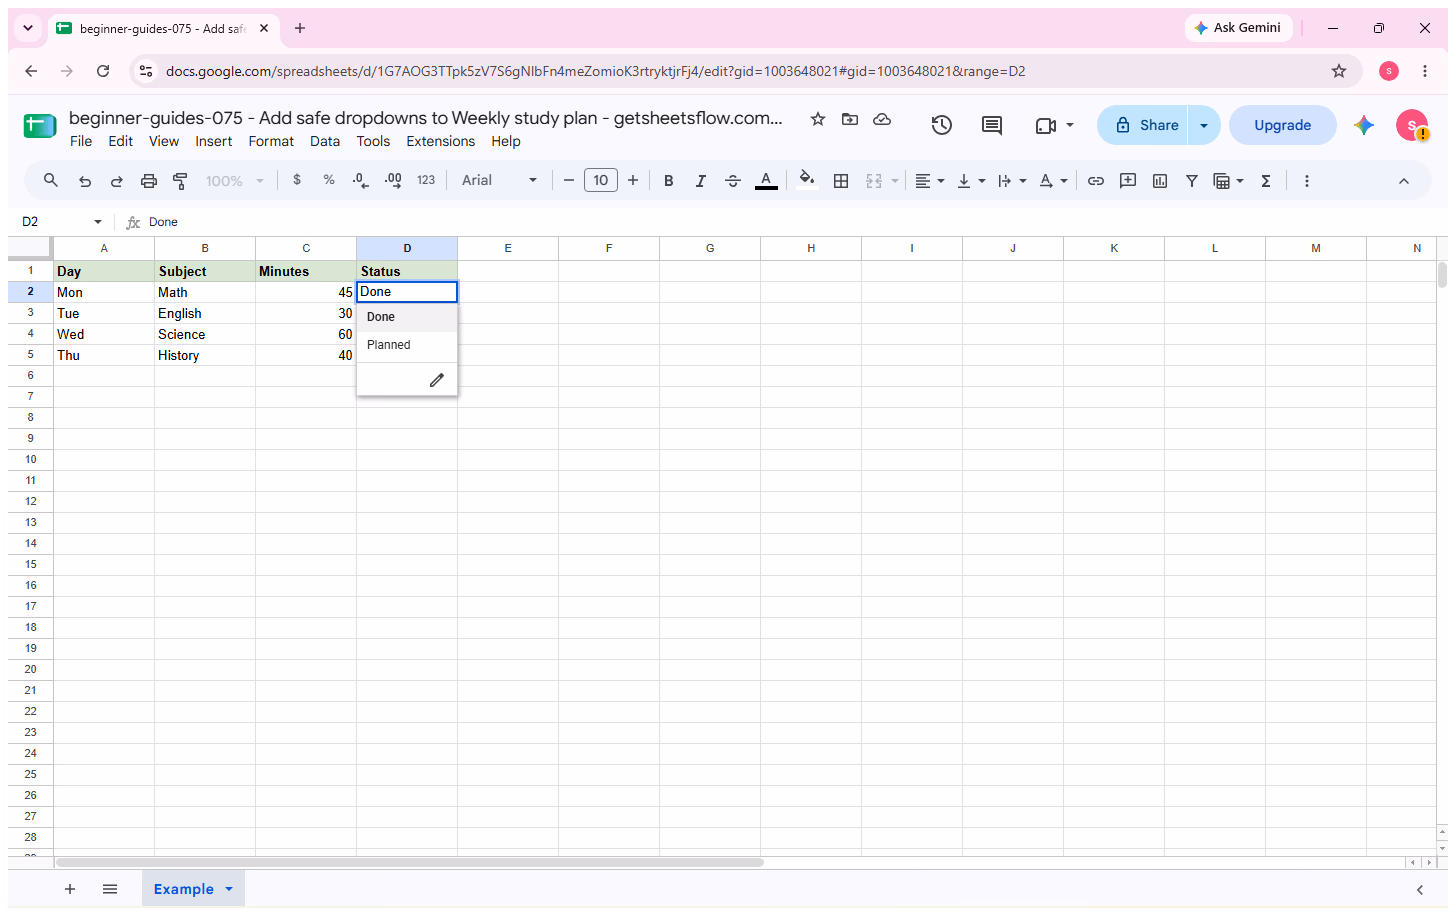
Task: Open the Data menu
Action: coord(325,141)
